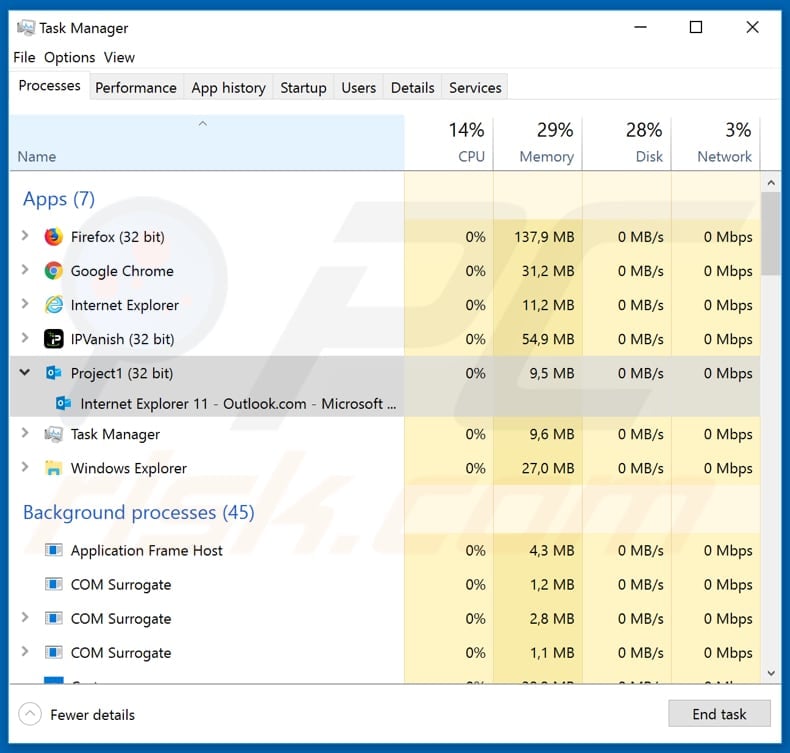Click the Google Chrome icon
The height and width of the screenshot is (753, 790).
(x=53, y=271)
